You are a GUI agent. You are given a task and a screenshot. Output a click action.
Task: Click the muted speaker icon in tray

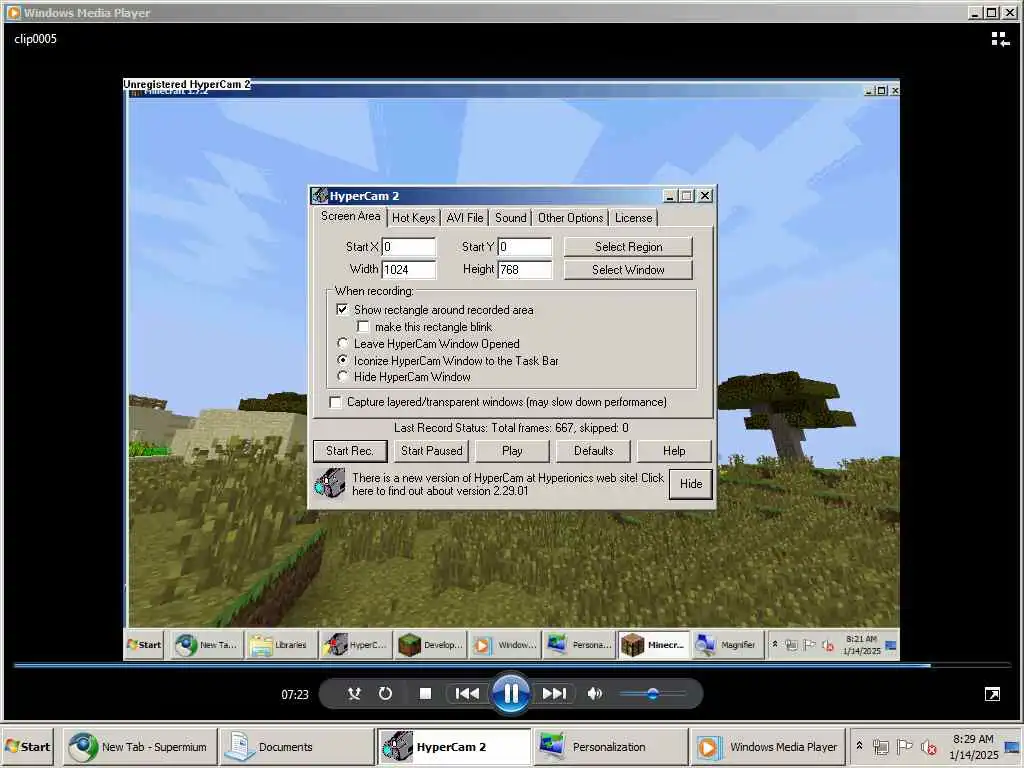coord(928,746)
